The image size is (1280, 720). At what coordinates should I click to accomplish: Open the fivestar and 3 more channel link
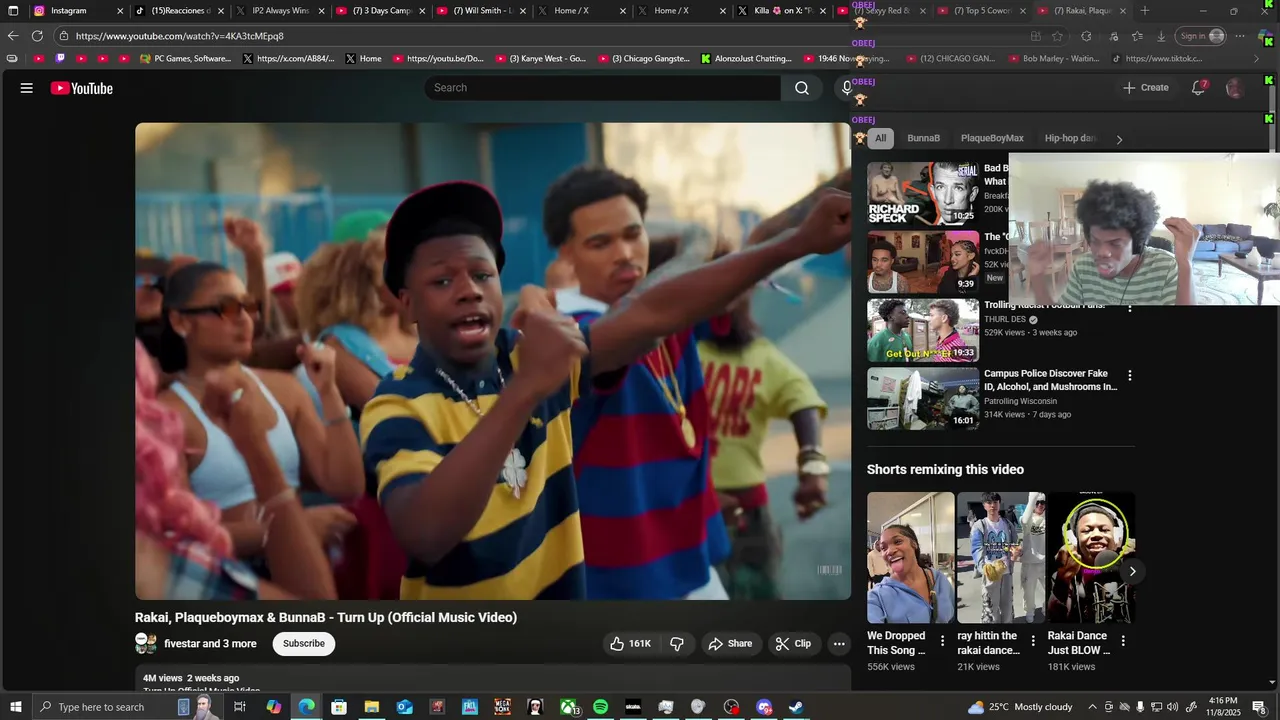[x=210, y=644]
